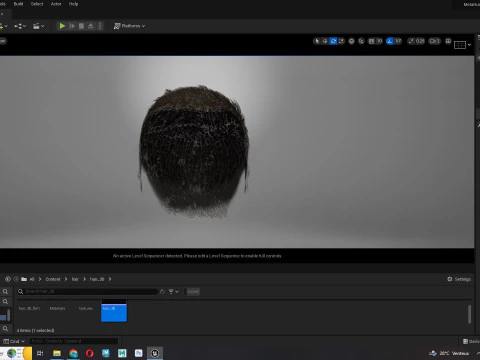Change rotation snap angle value

pyautogui.click(x=398, y=41)
